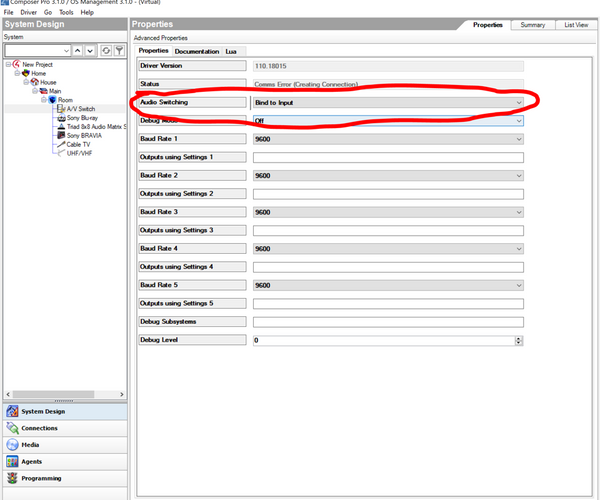
Task: Collapse the Home tree node
Action: (17, 73)
